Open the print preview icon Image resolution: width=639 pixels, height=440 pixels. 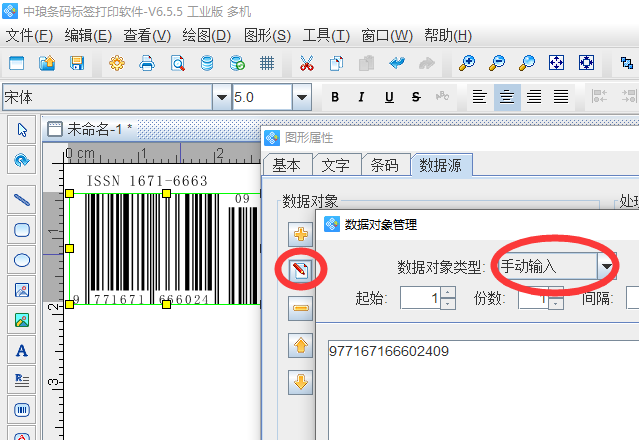[x=177, y=63]
